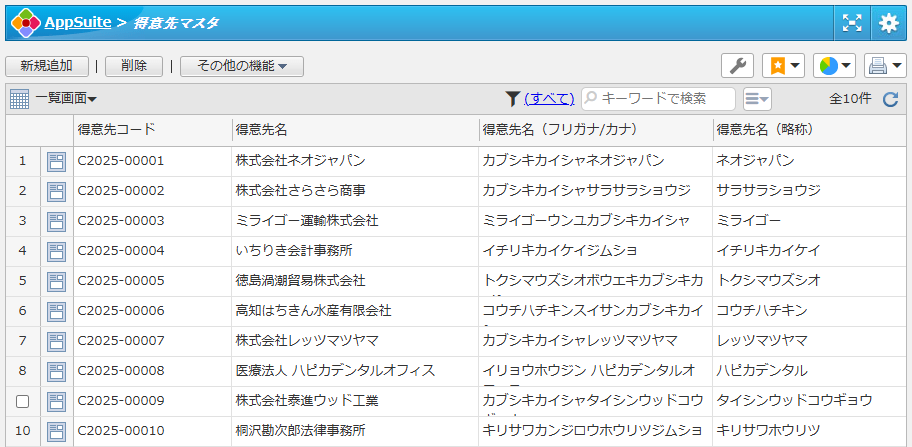912x447 pixels.
Task: Click the 新規追加 button
Action: coord(46,66)
